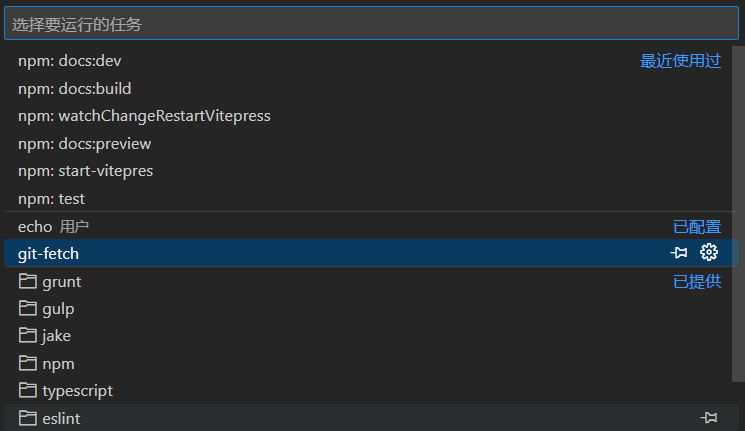The height and width of the screenshot is (431, 745).
Task: Select npm: watchChangeRestartVitepress task
Action: point(144,116)
